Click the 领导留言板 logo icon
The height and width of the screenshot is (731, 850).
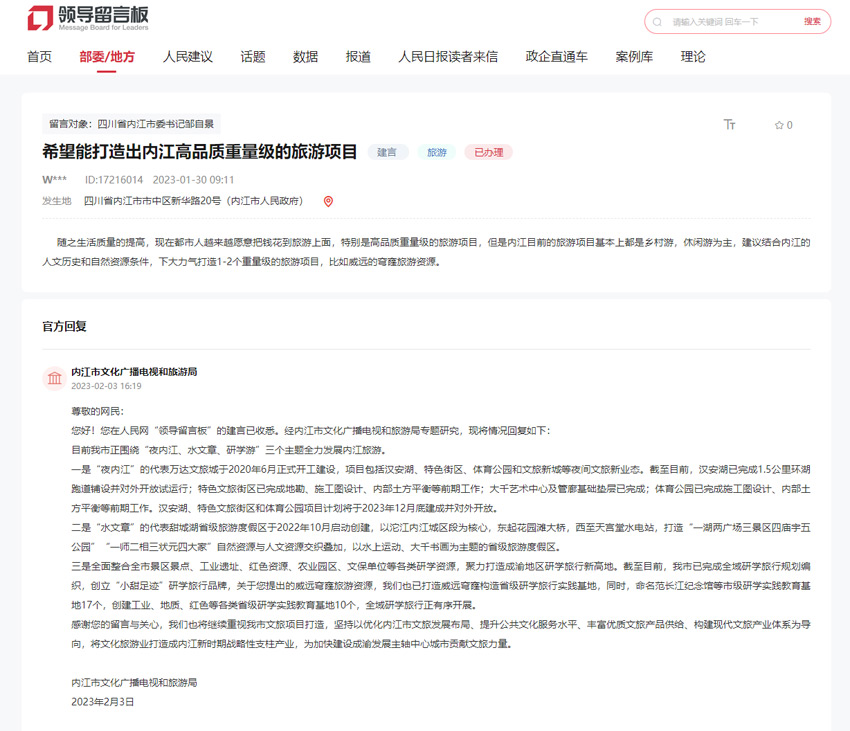(x=40, y=18)
